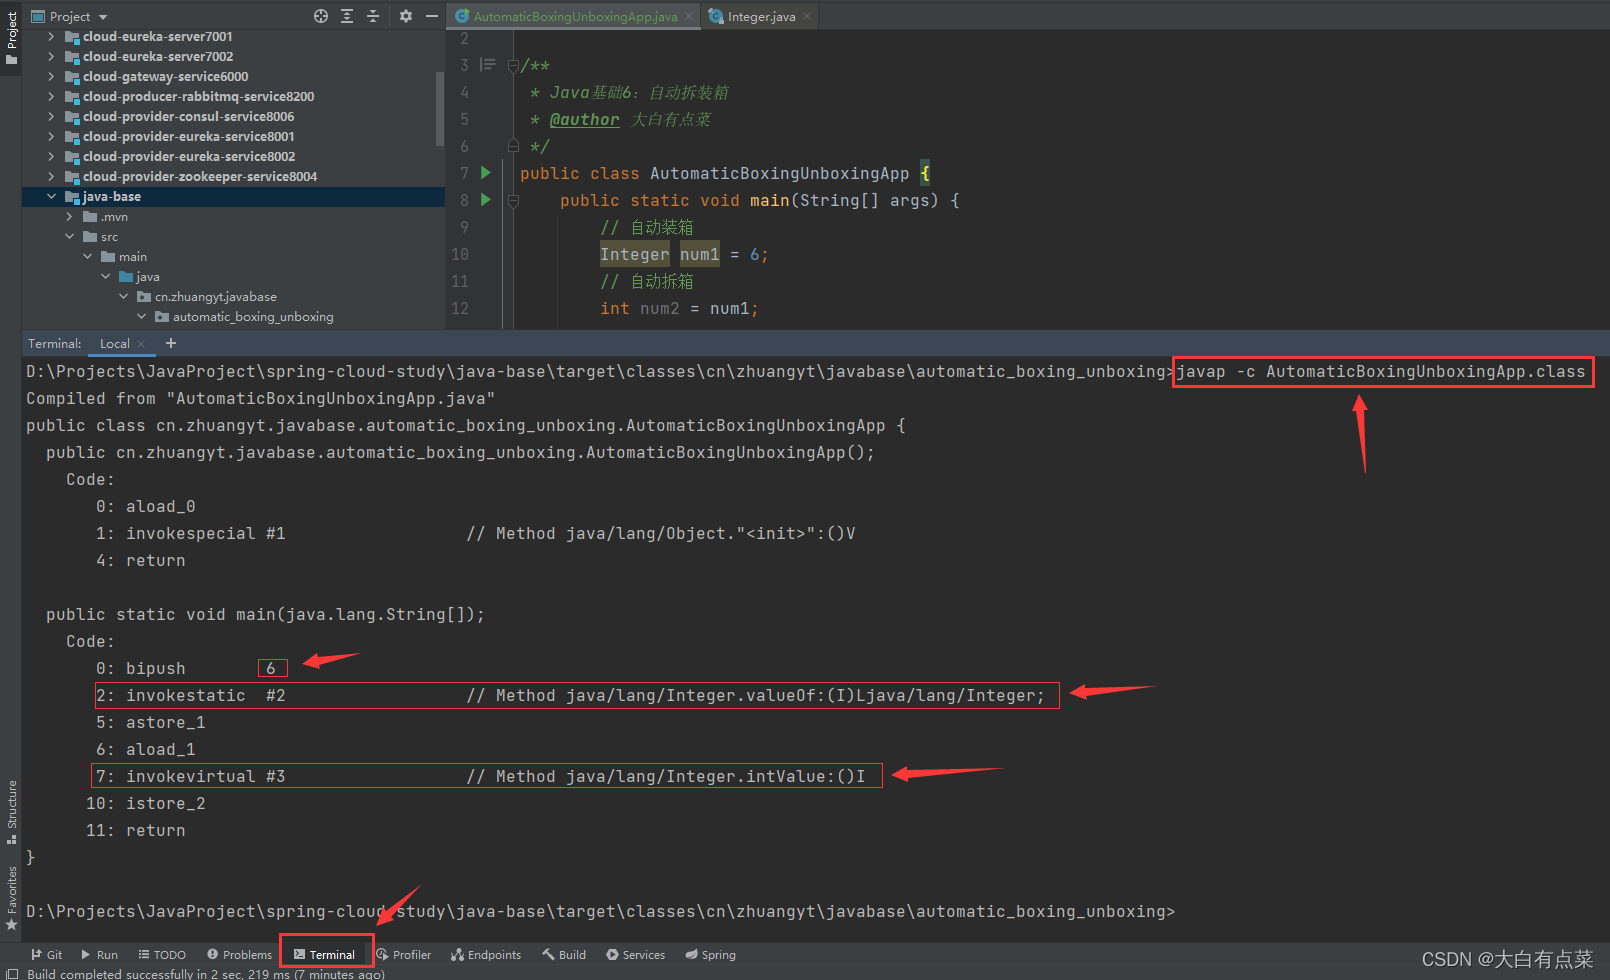Expand the cloud-eureka-server7001 module
The width and height of the screenshot is (1610, 980).
click(x=51, y=36)
